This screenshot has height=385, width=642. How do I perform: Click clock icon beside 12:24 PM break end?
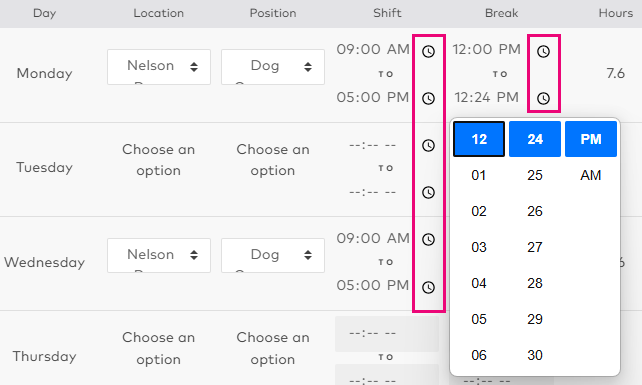543,98
